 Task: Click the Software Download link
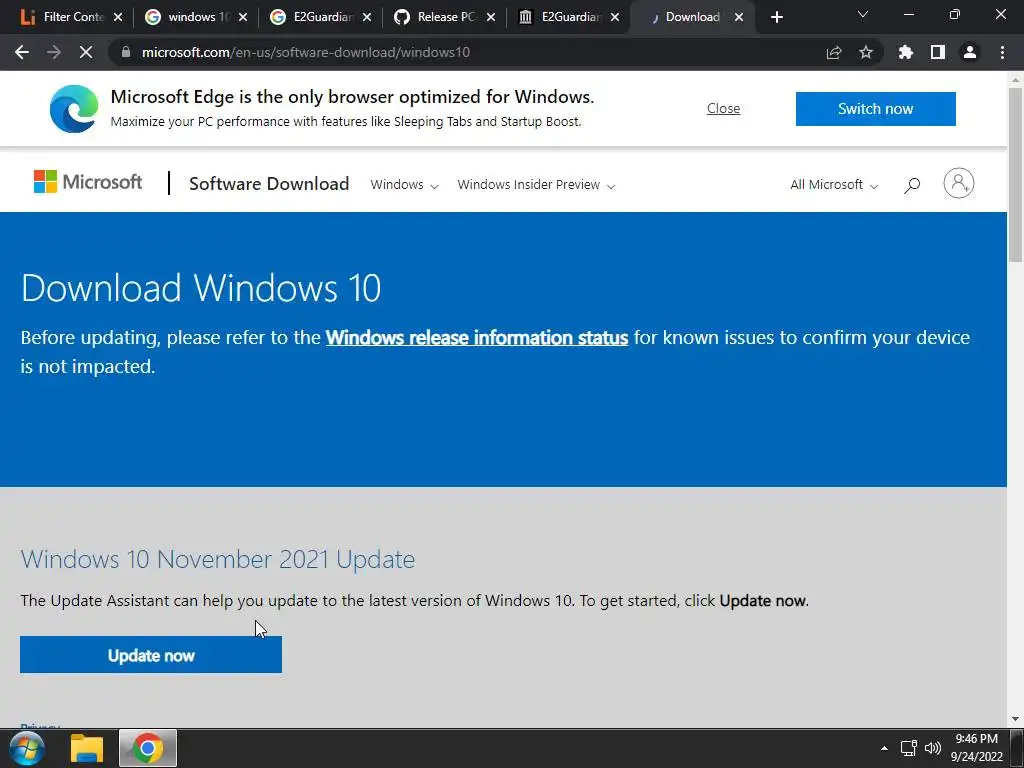click(x=269, y=184)
